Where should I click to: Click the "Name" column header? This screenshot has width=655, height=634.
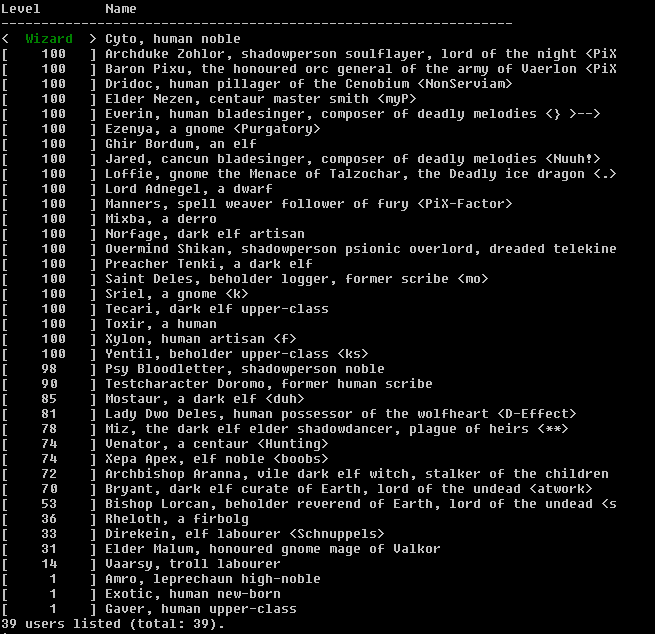click(x=121, y=8)
